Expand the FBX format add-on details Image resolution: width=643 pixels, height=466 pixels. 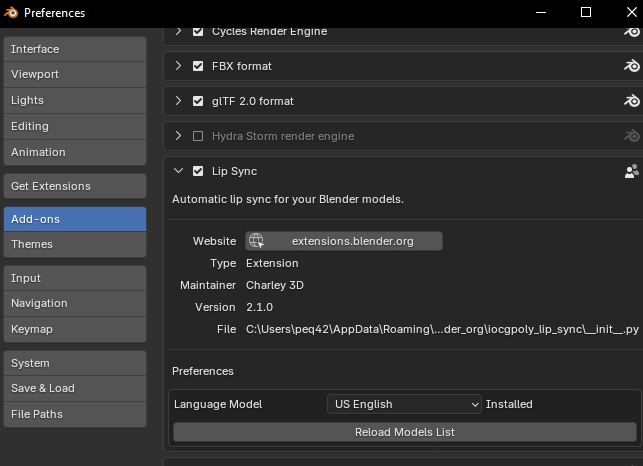[179, 66]
